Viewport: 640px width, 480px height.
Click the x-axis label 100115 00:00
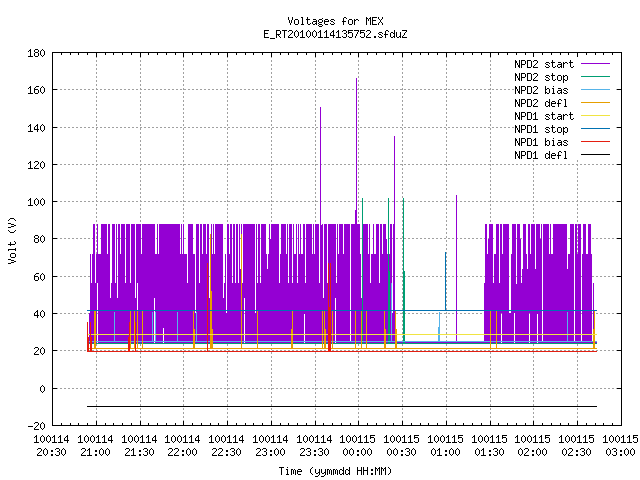[x=358, y=446]
